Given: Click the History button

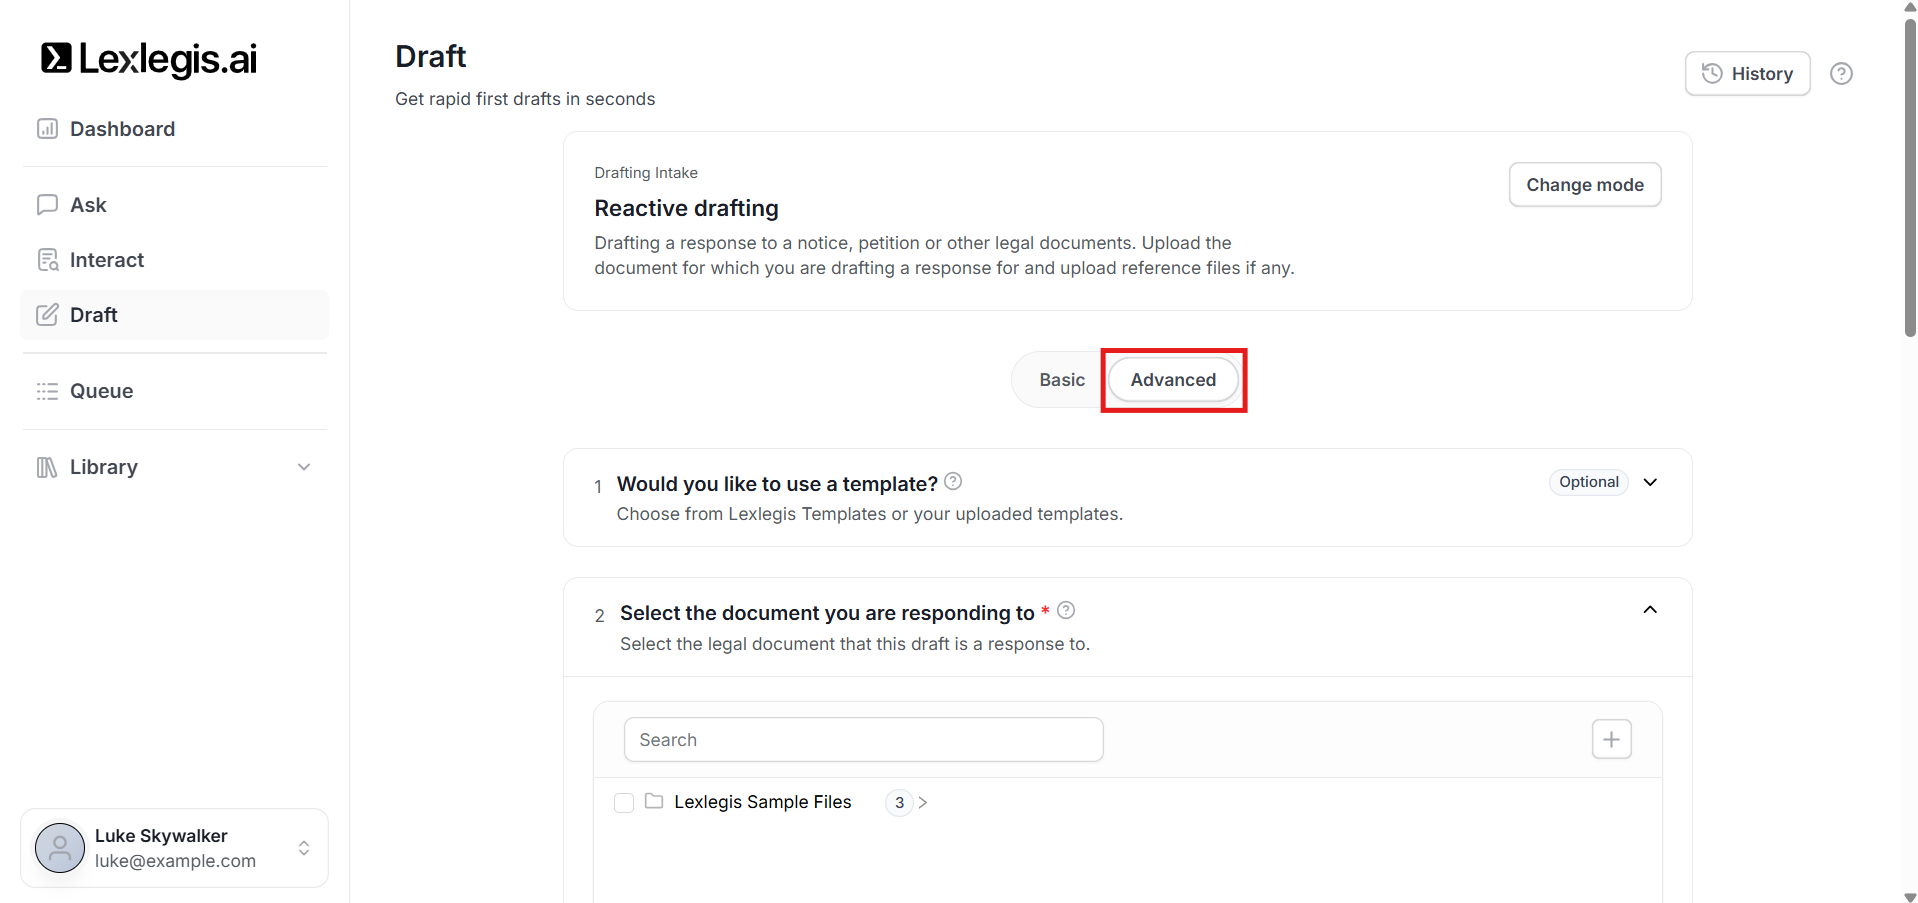Looking at the screenshot, I should (1747, 74).
